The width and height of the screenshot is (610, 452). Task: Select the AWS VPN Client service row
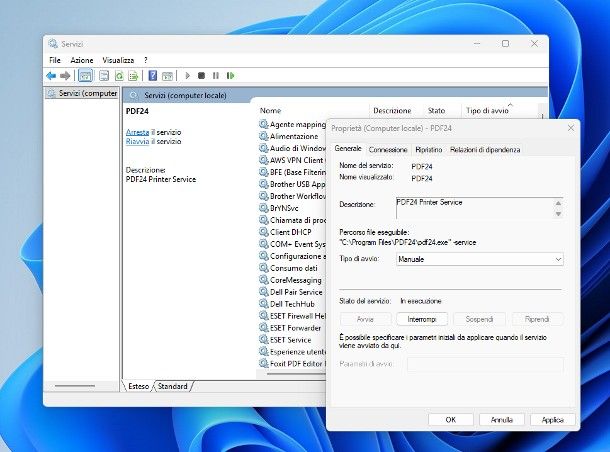point(292,160)
